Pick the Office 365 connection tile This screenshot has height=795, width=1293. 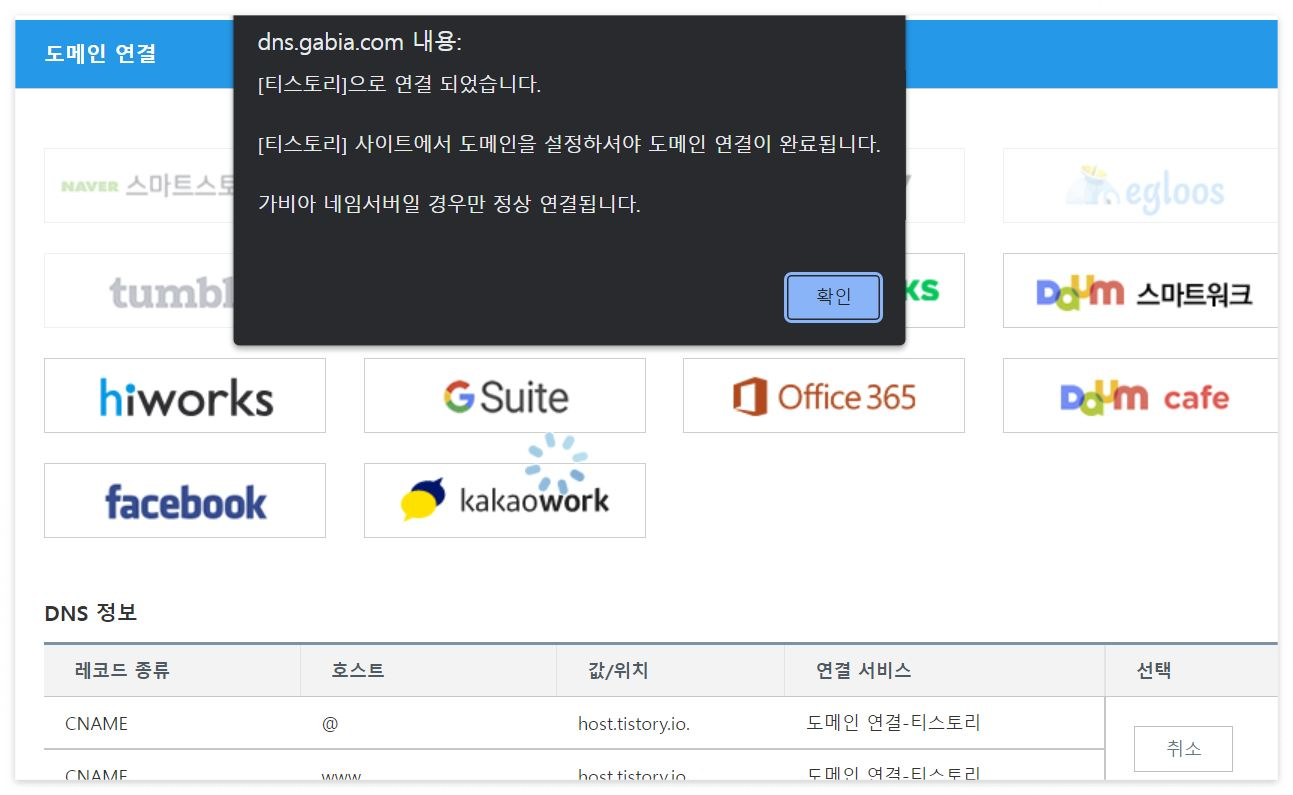[824, 396]
